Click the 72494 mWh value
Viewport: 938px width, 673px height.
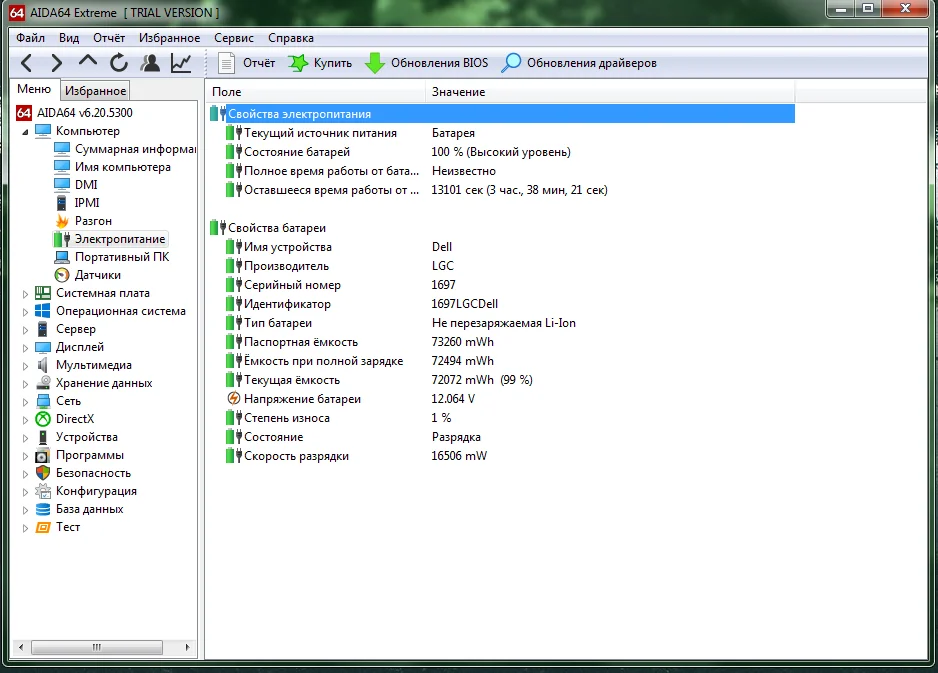tap(462, 361)
